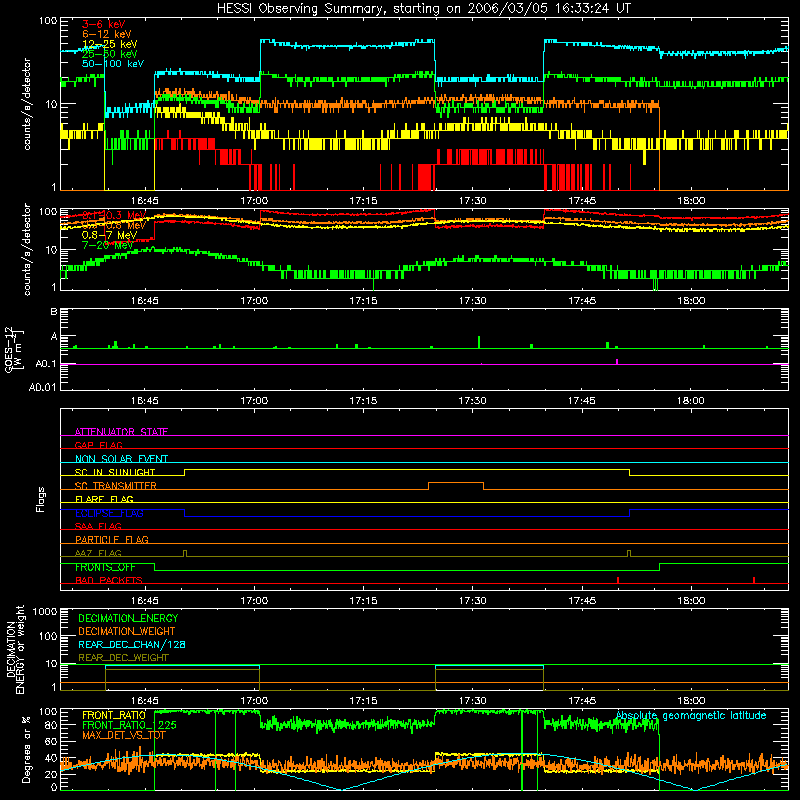
Task: Select the SAA_FLAG label
Action: 98,526
